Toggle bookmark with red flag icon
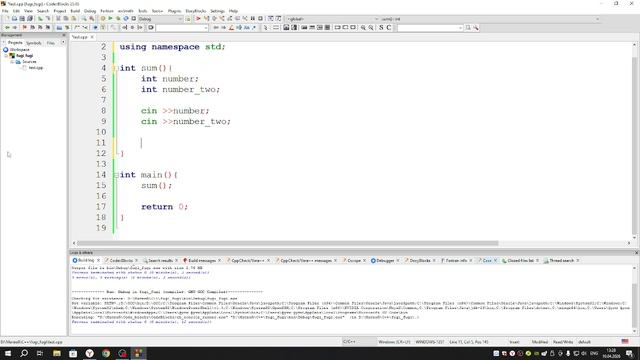 24,28
